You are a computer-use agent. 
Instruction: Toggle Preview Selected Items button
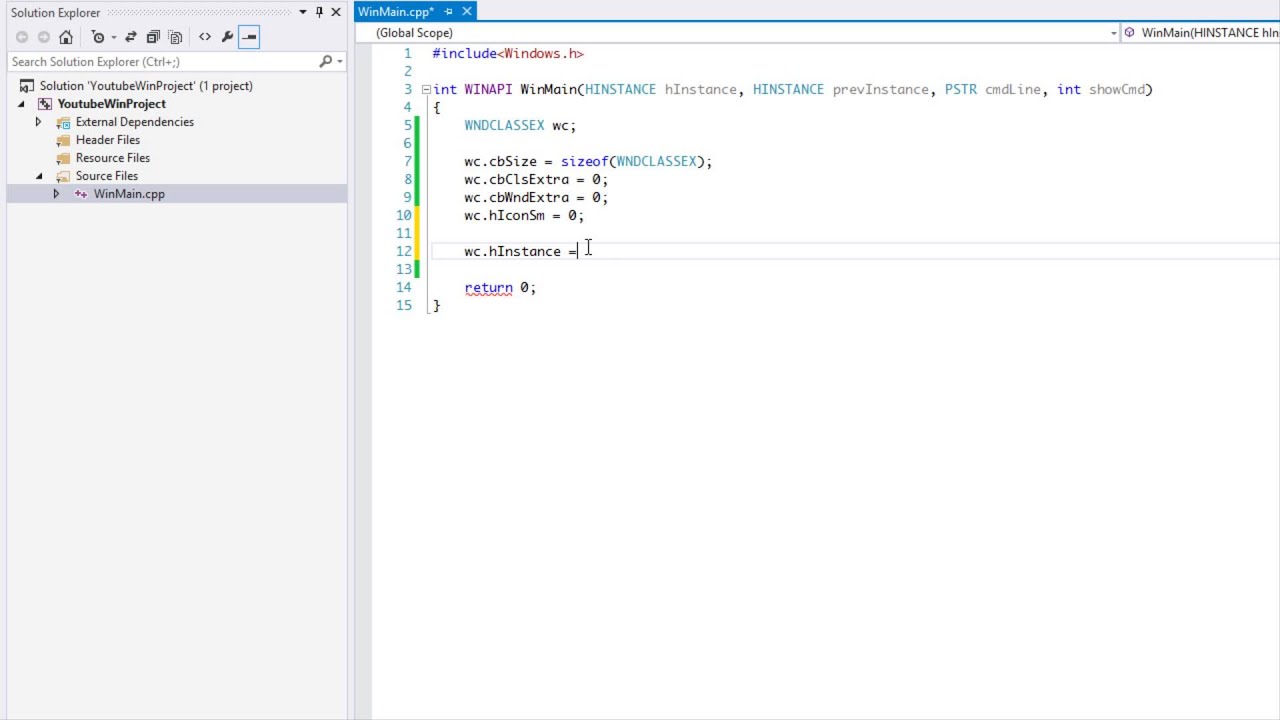pos(249,37)
